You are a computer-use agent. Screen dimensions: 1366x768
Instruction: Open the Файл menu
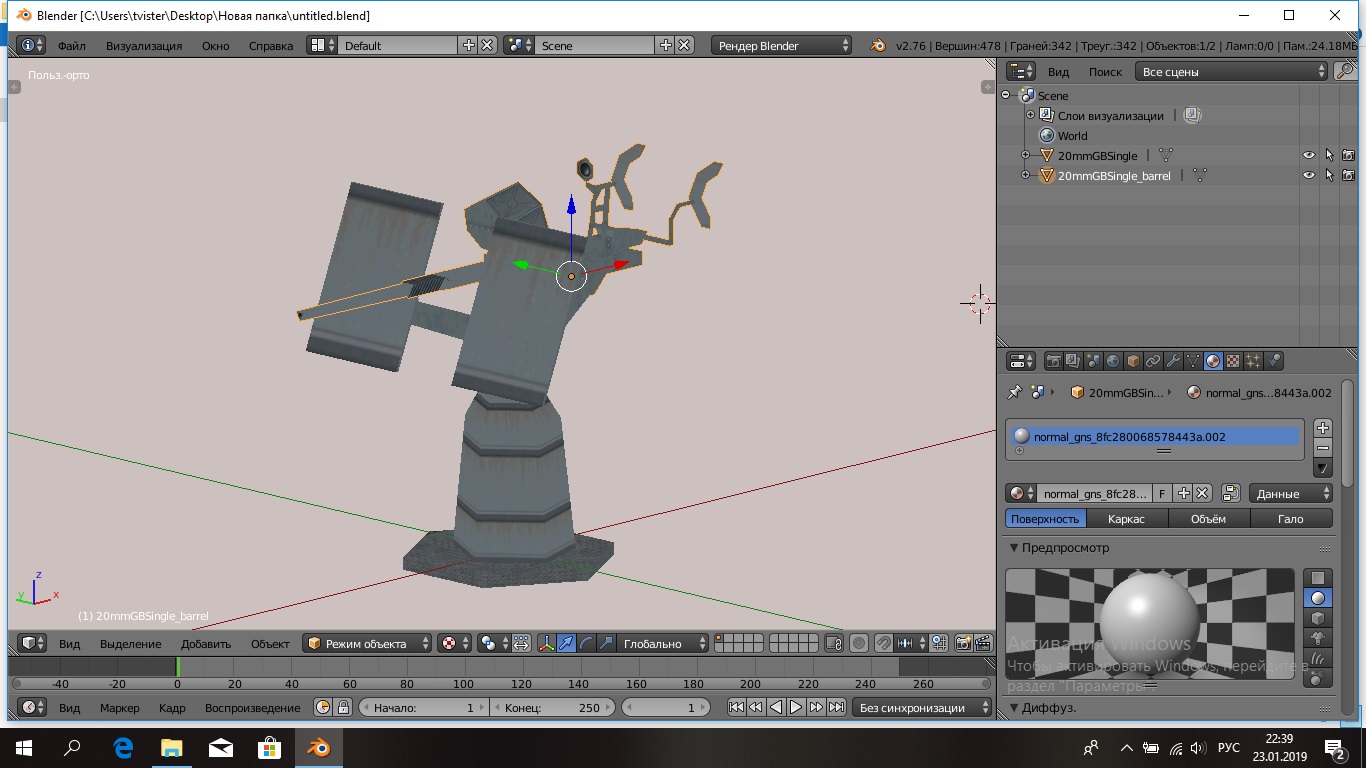coord(71,46)
